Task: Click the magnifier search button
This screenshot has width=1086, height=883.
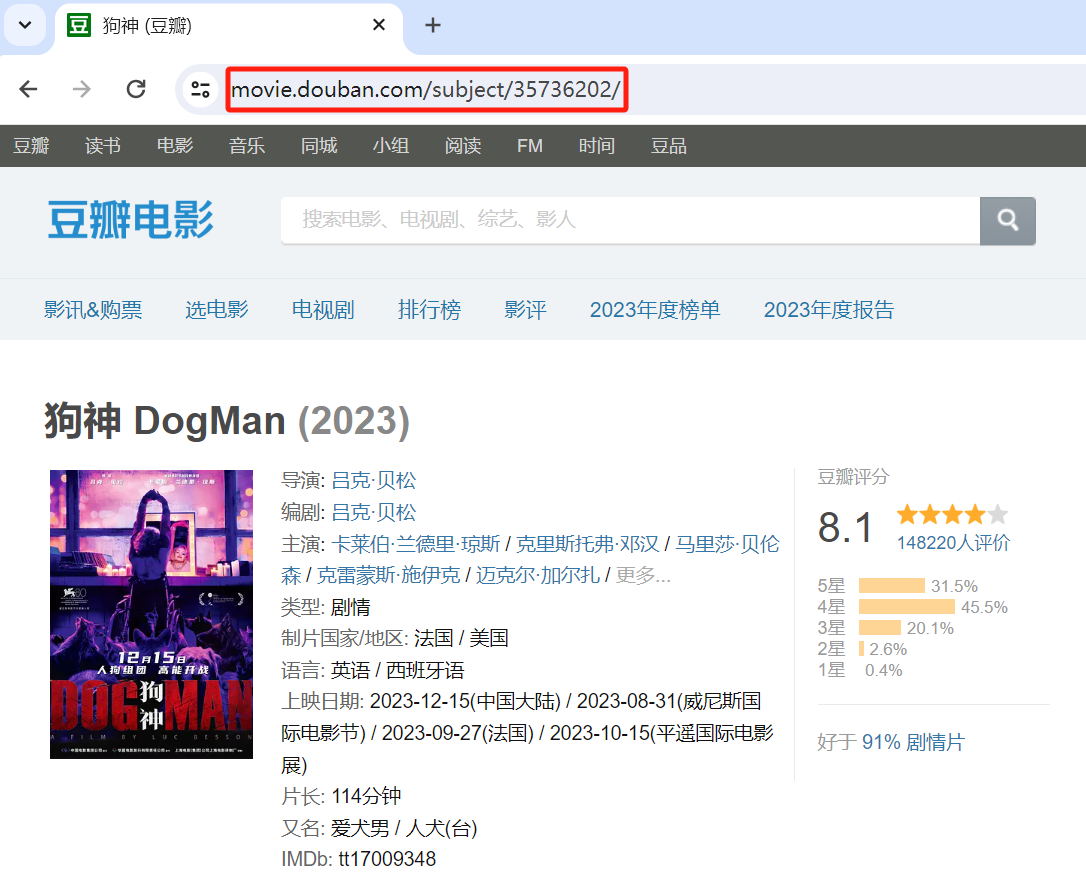Action: click(1007, 220)
